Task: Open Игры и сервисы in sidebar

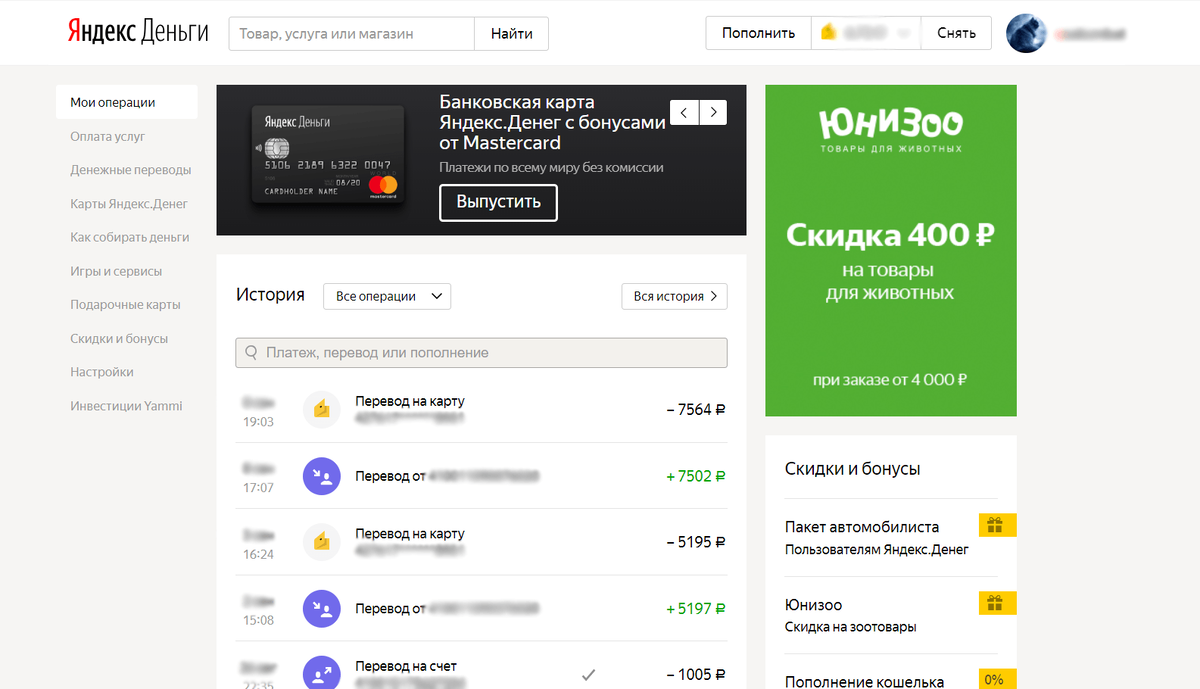Action: tap(116, 271)
